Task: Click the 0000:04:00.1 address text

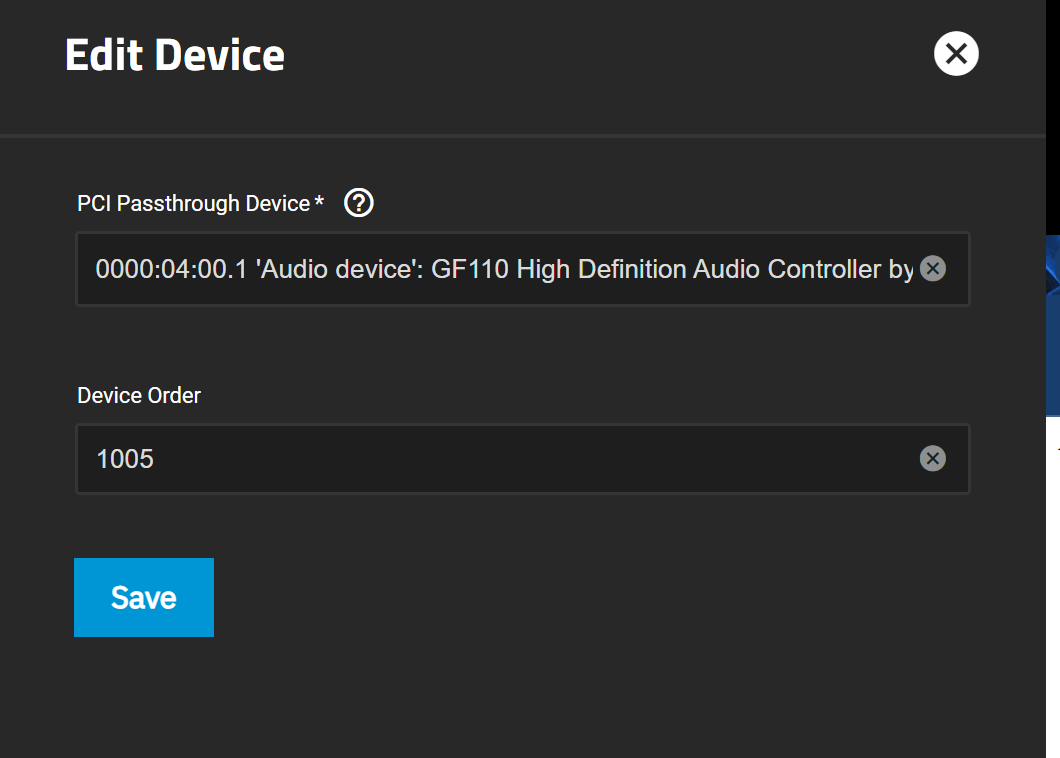Action: point(171,269)
